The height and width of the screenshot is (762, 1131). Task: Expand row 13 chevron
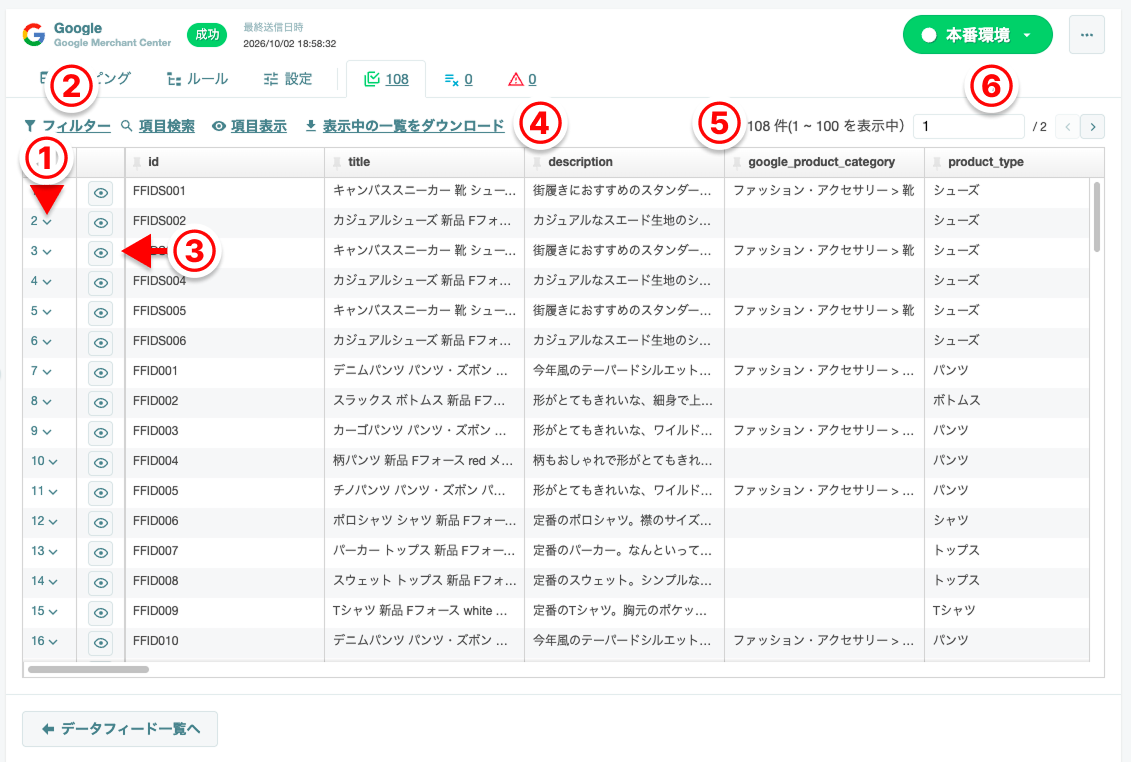(53, 551)
